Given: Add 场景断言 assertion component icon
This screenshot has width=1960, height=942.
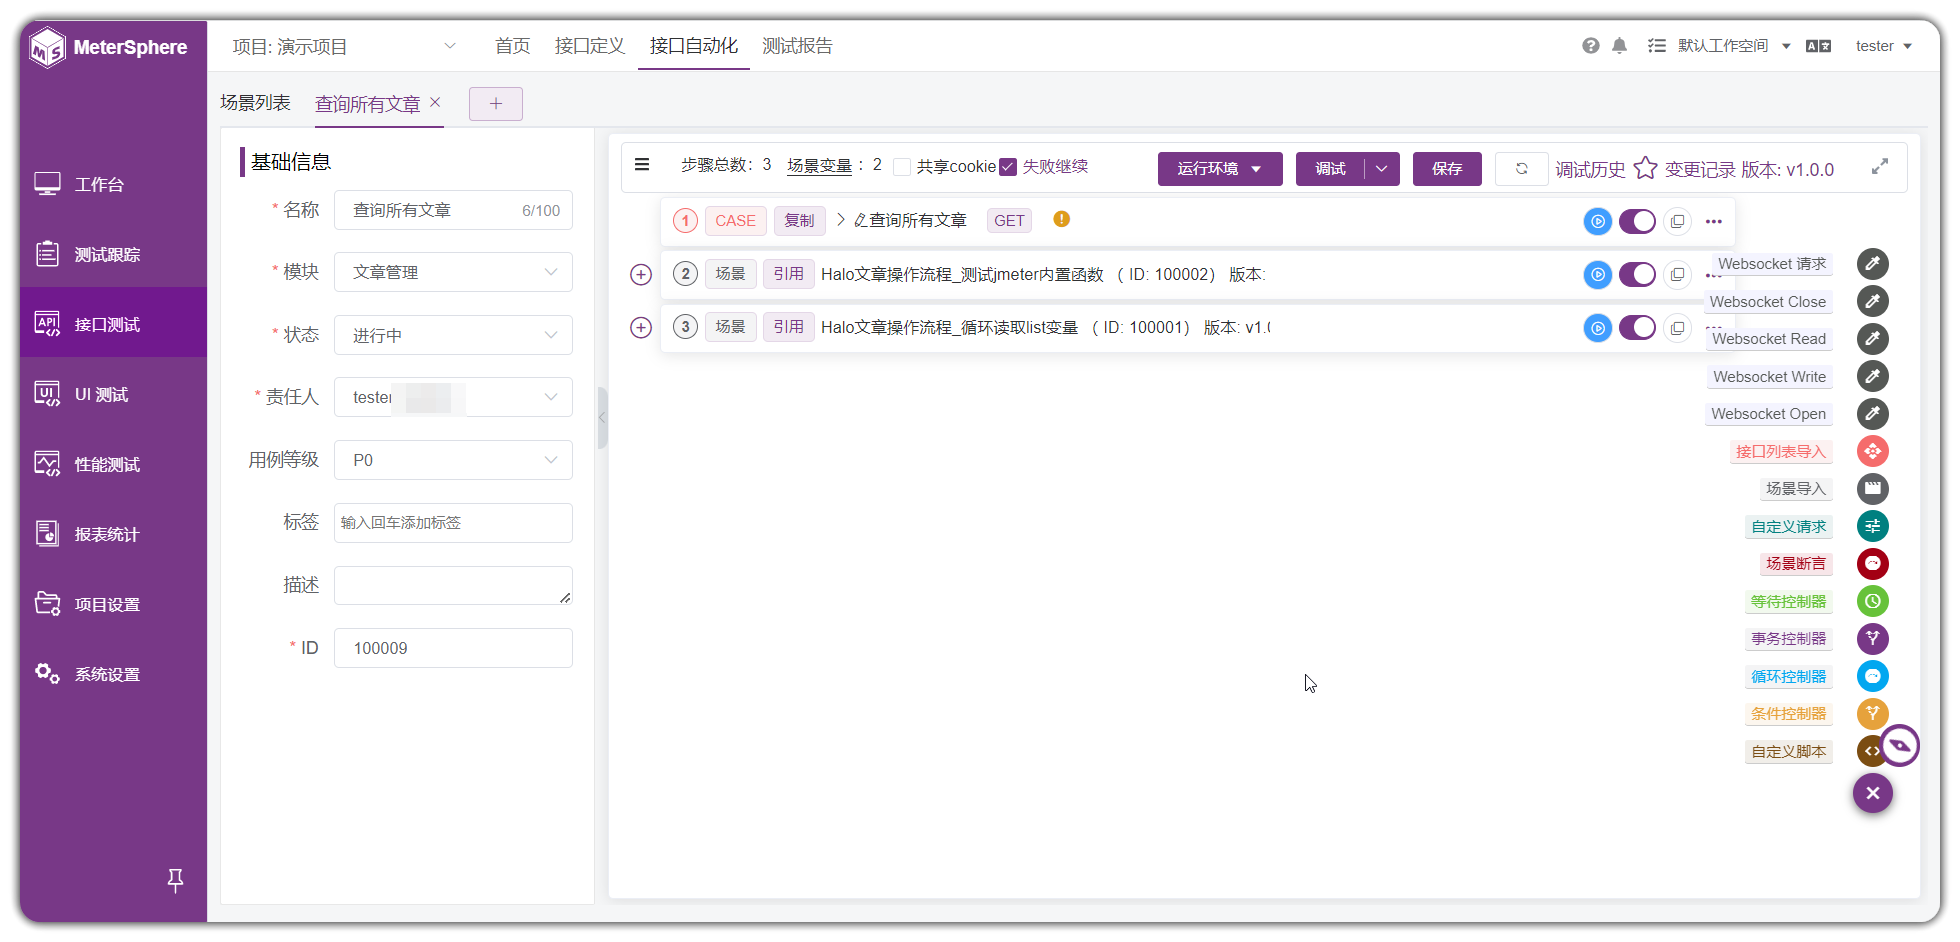Looking at the screenshot, I should pos(1872,564).
